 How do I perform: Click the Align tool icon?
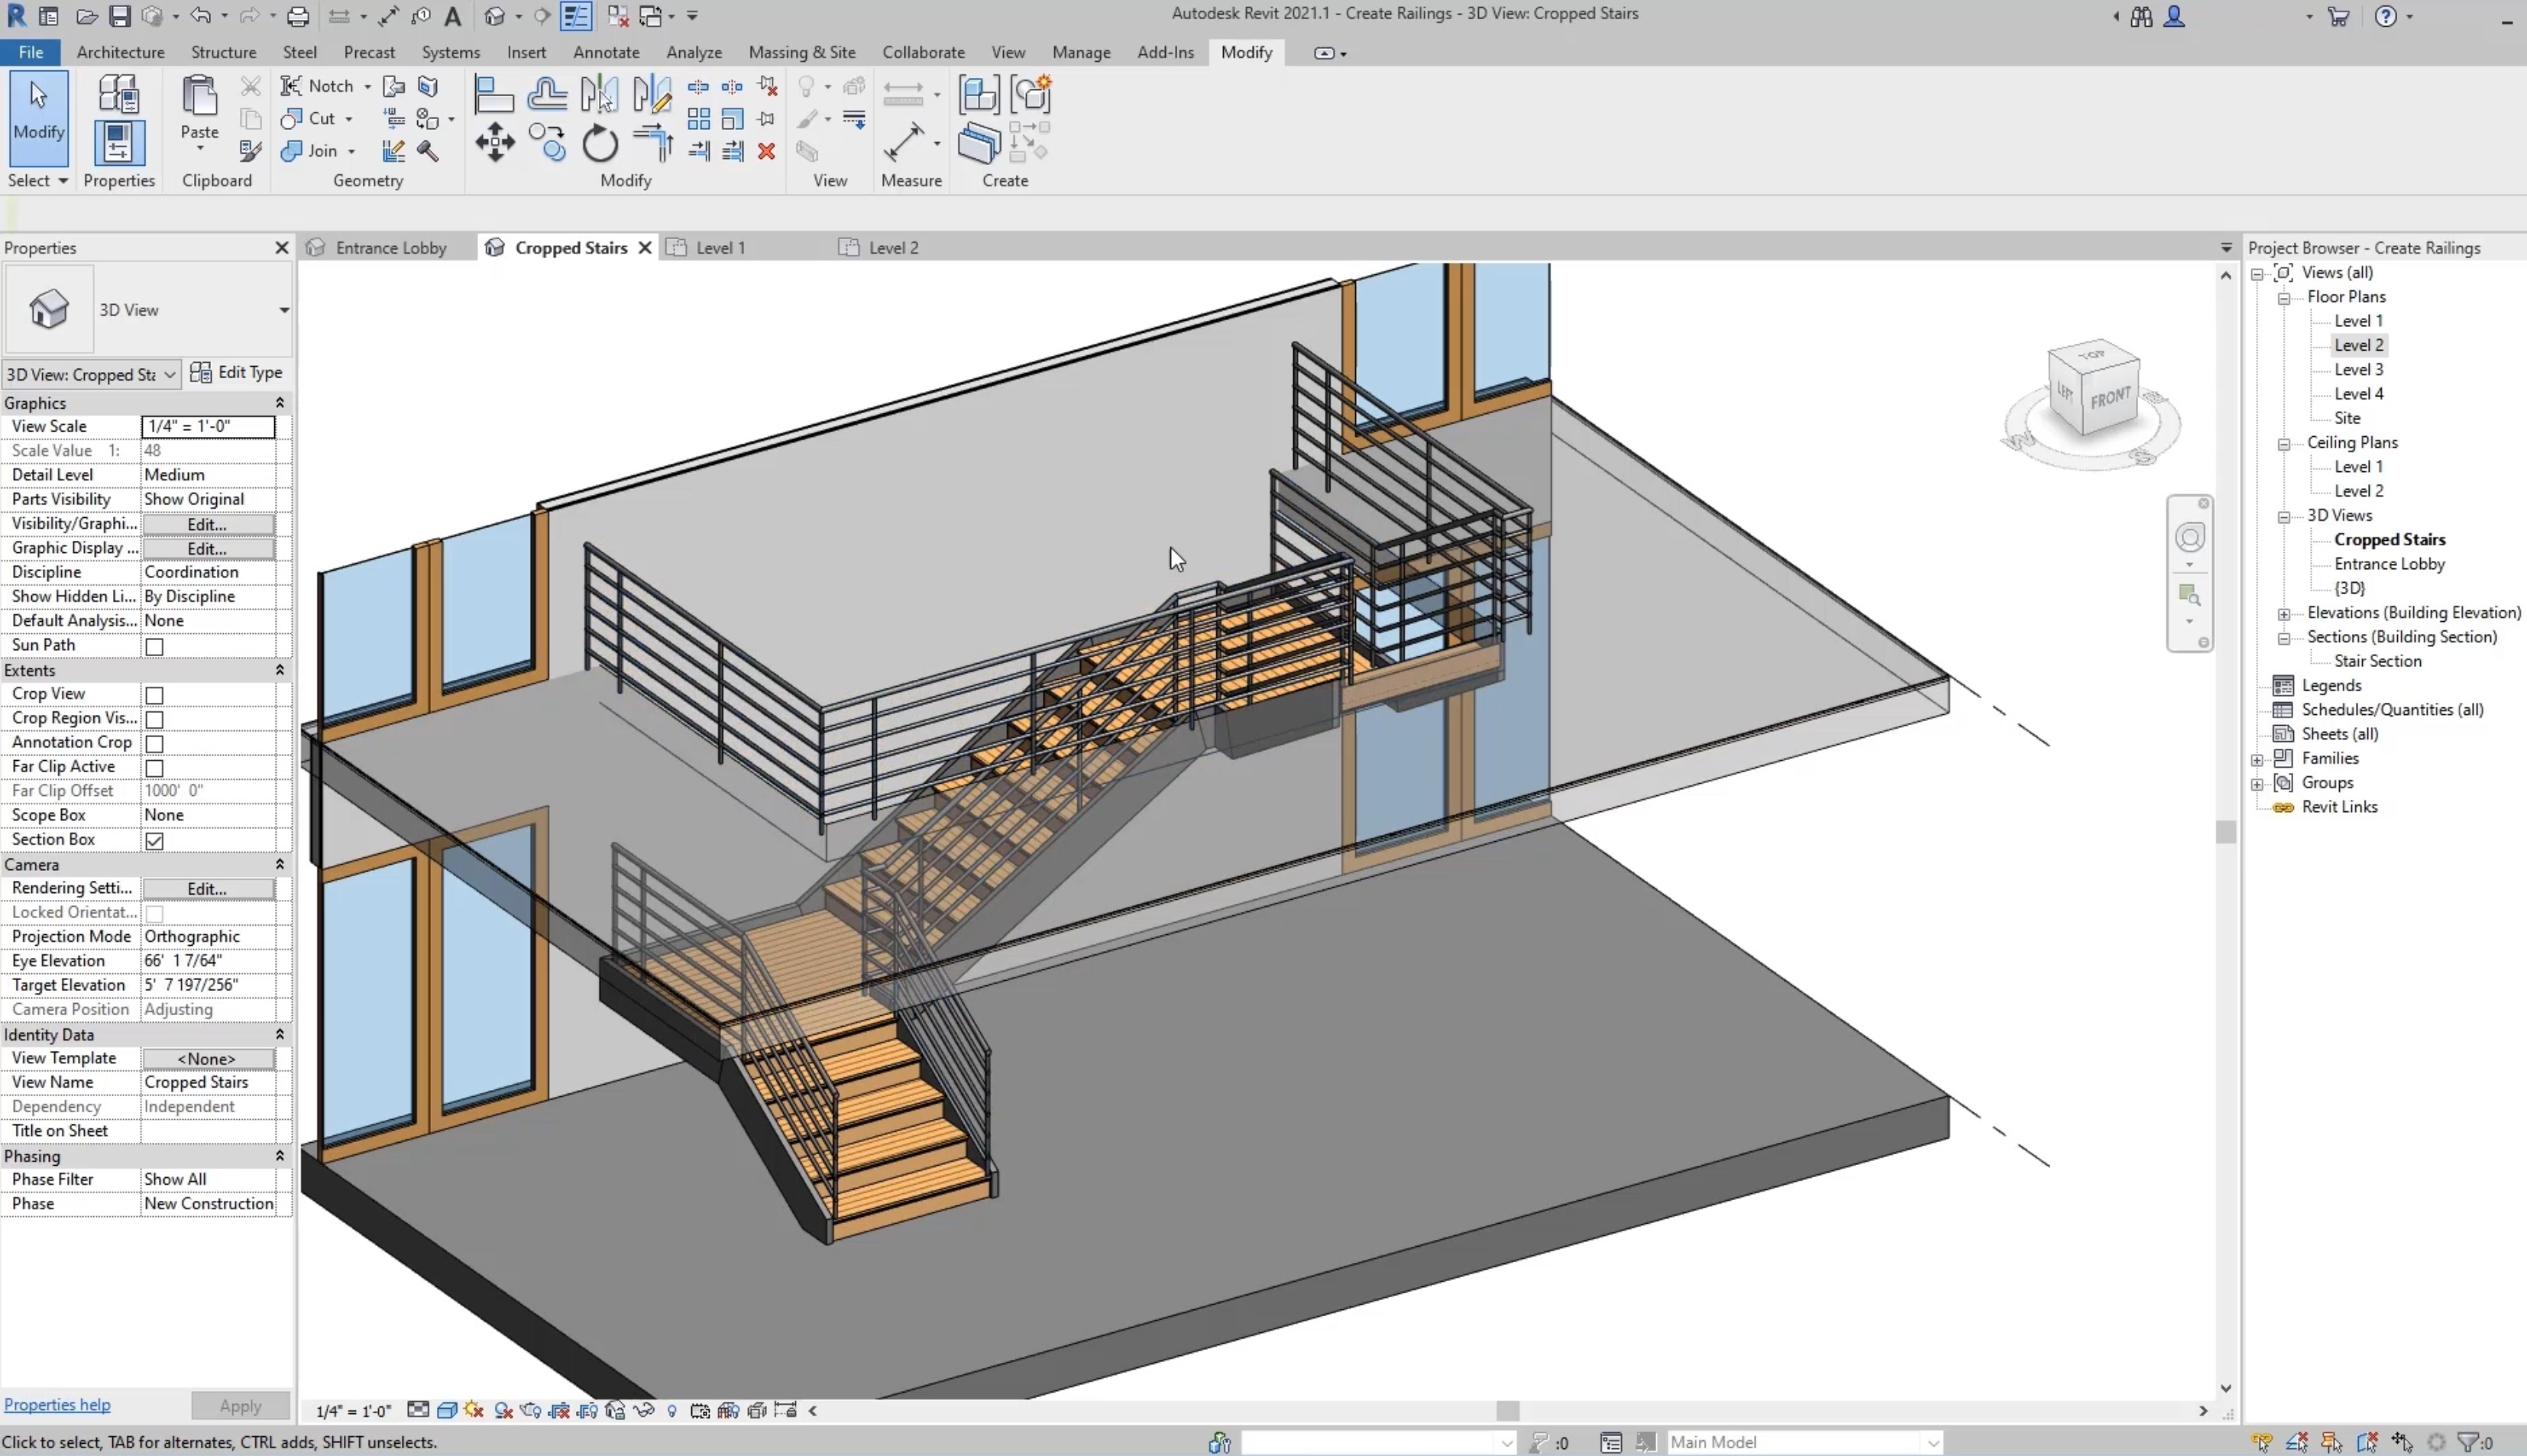pyautogui.click(x=494, y=94)
